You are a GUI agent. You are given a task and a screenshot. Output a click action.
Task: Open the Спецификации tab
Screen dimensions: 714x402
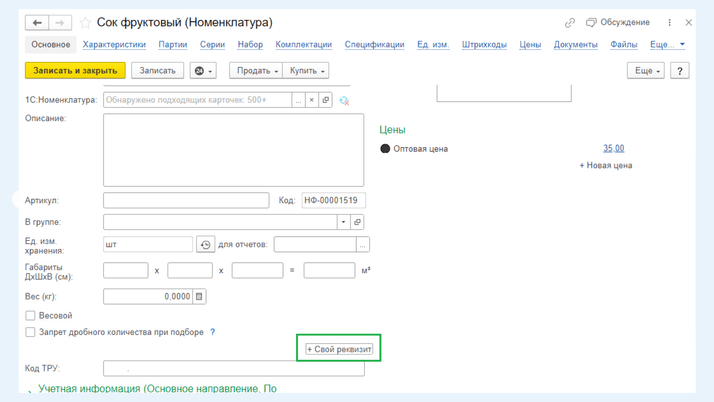[x=375, y=45]
